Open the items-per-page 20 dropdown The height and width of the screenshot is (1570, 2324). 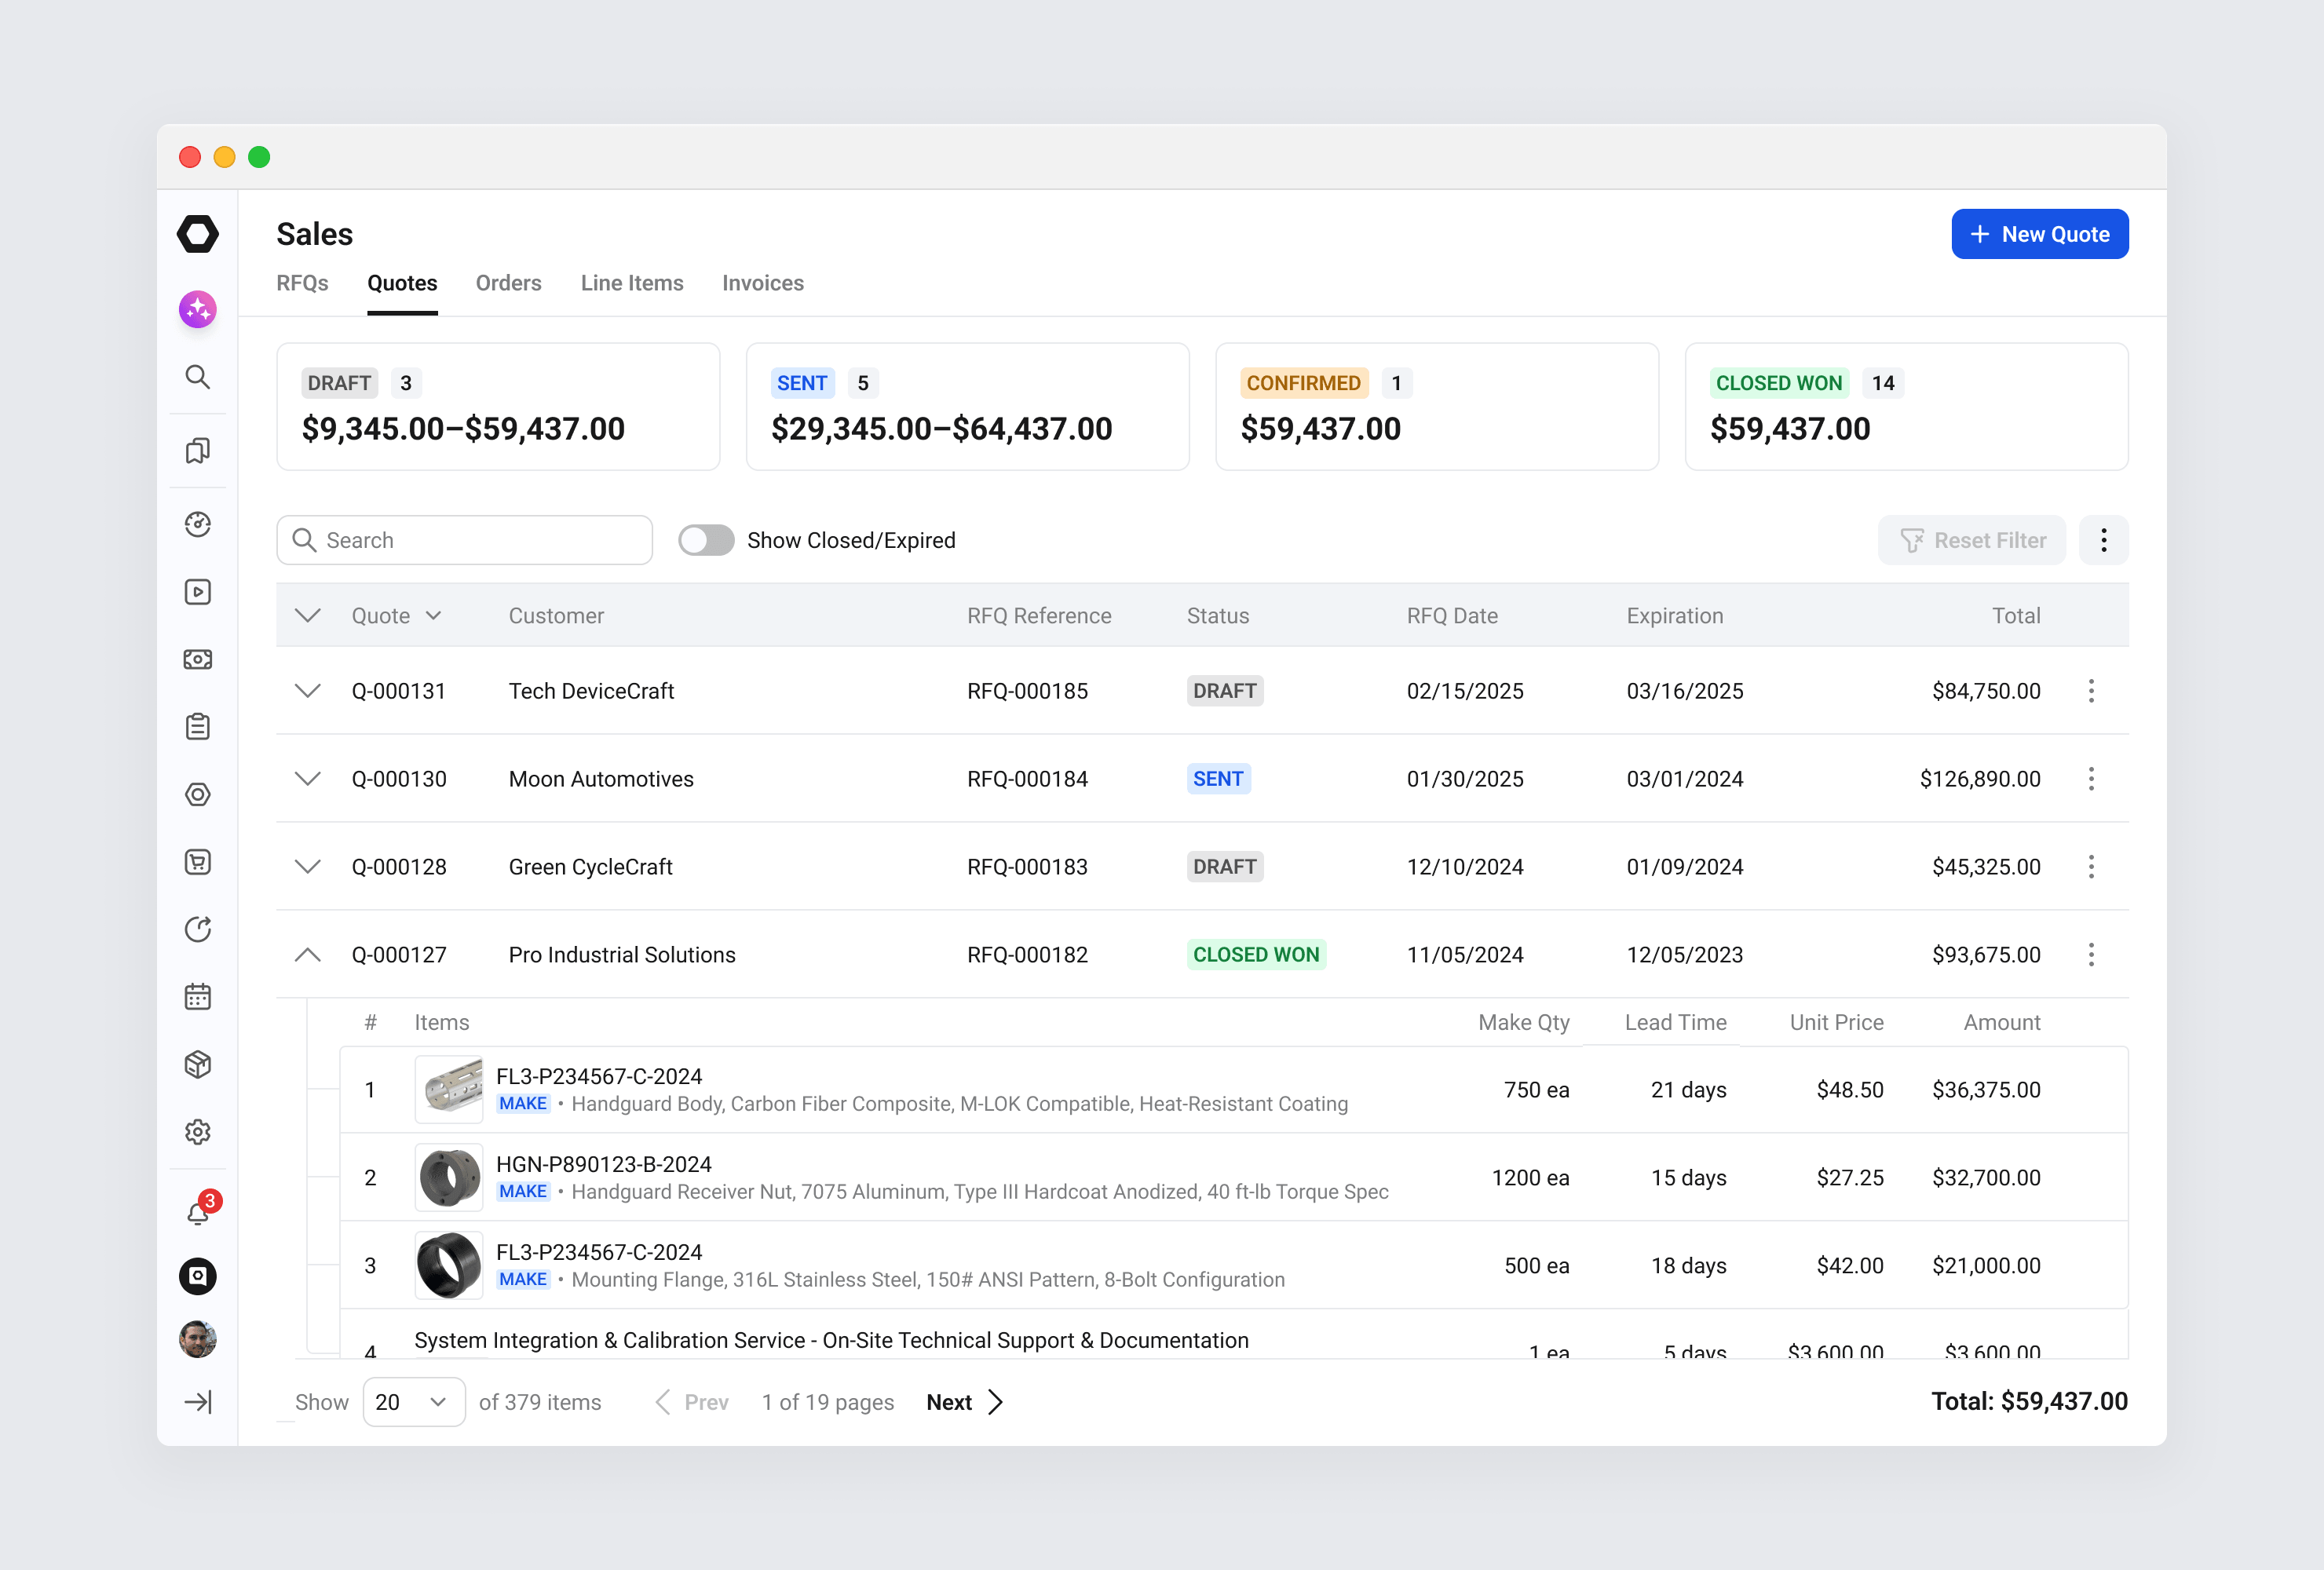tap(413, 1402)
